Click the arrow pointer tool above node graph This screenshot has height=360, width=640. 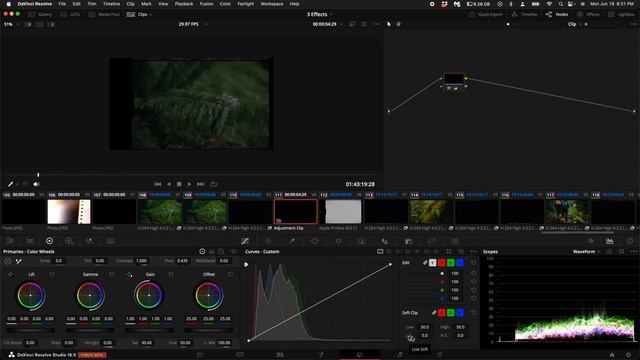click(389, 24)
